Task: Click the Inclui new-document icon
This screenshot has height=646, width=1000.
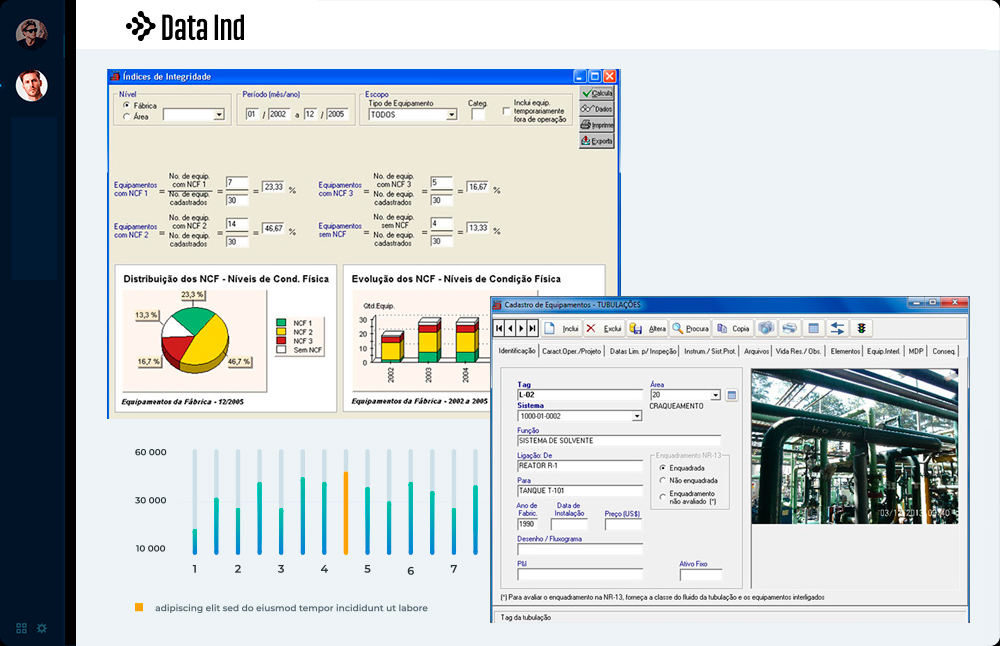Action: click(x=549, y=328)
